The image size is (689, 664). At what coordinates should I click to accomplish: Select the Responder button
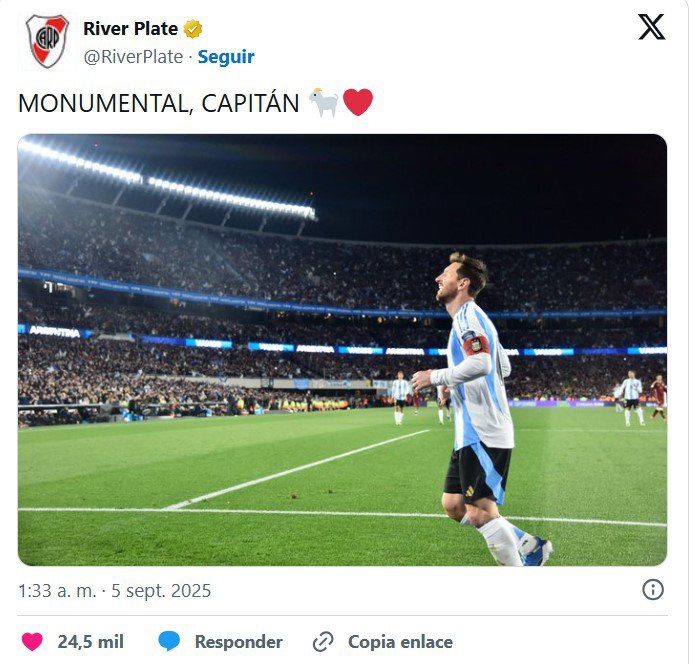[x=238, y=642]
